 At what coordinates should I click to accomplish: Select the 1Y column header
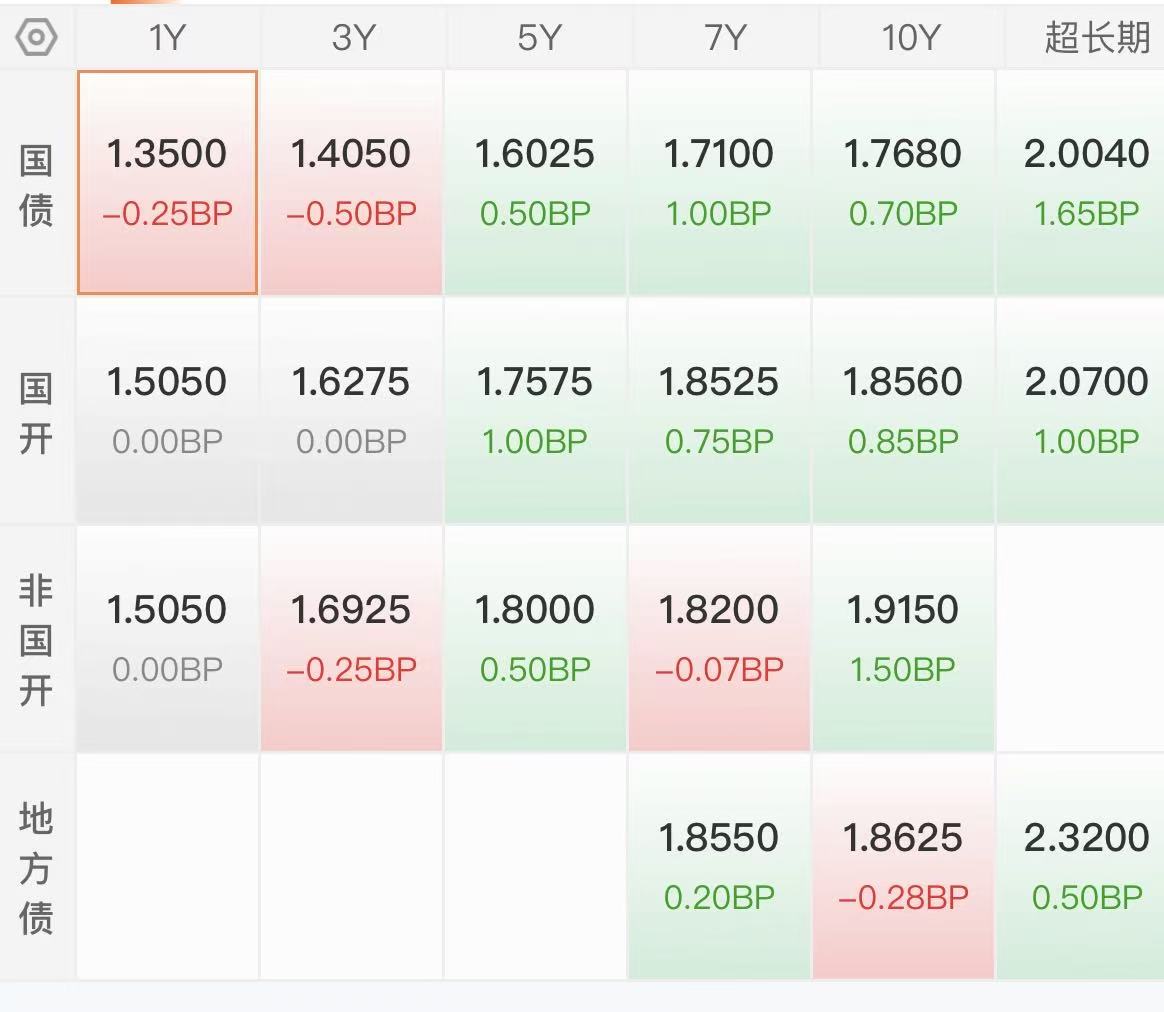pos(167,38)
